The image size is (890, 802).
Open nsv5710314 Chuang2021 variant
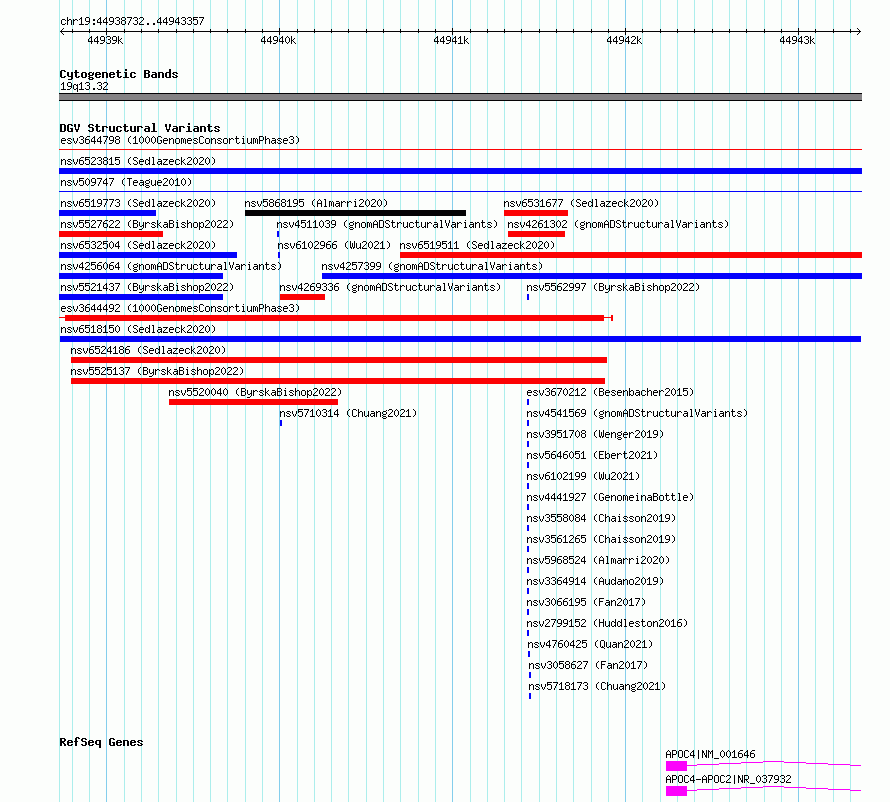pos(348,413)
